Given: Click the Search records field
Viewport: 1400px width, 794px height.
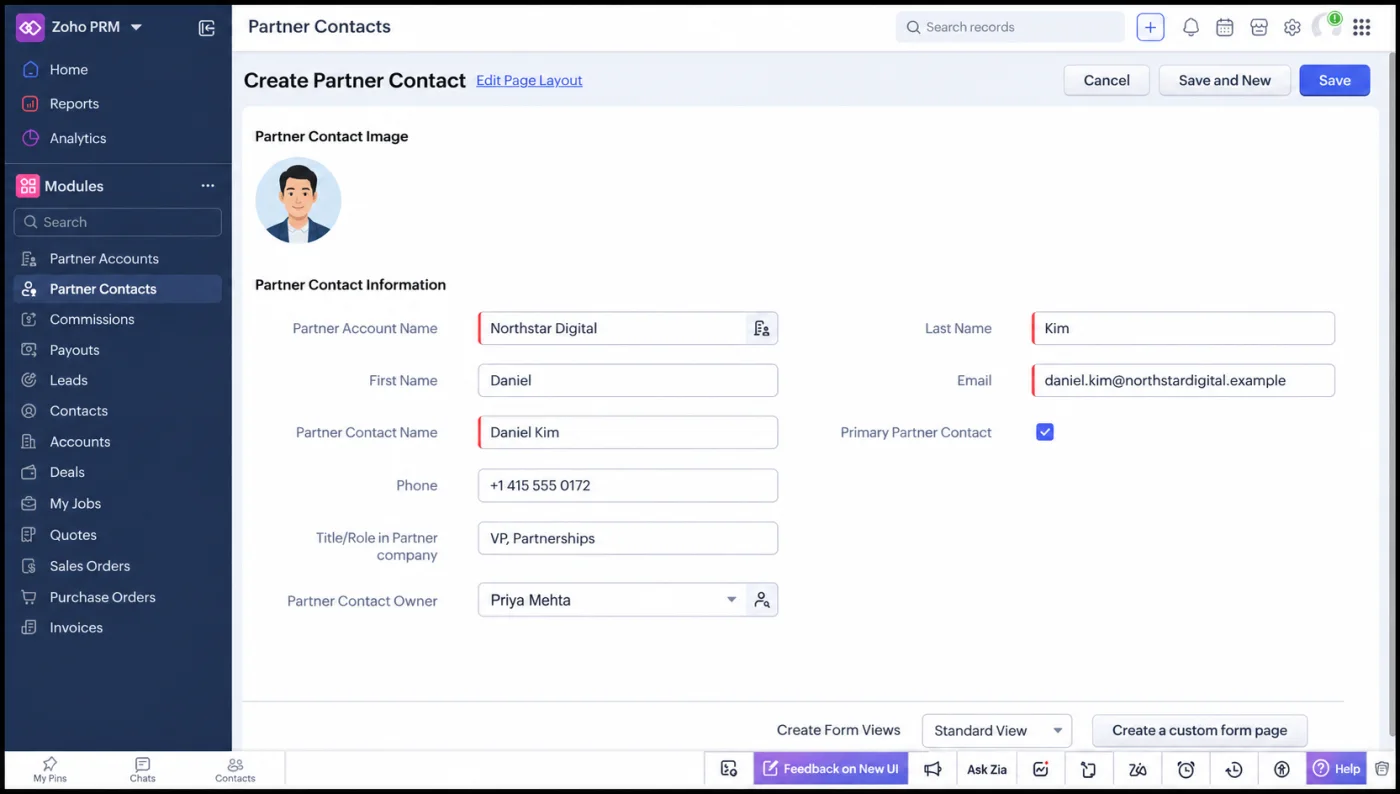Looking at the screenshot, I should pos(1010,28).
